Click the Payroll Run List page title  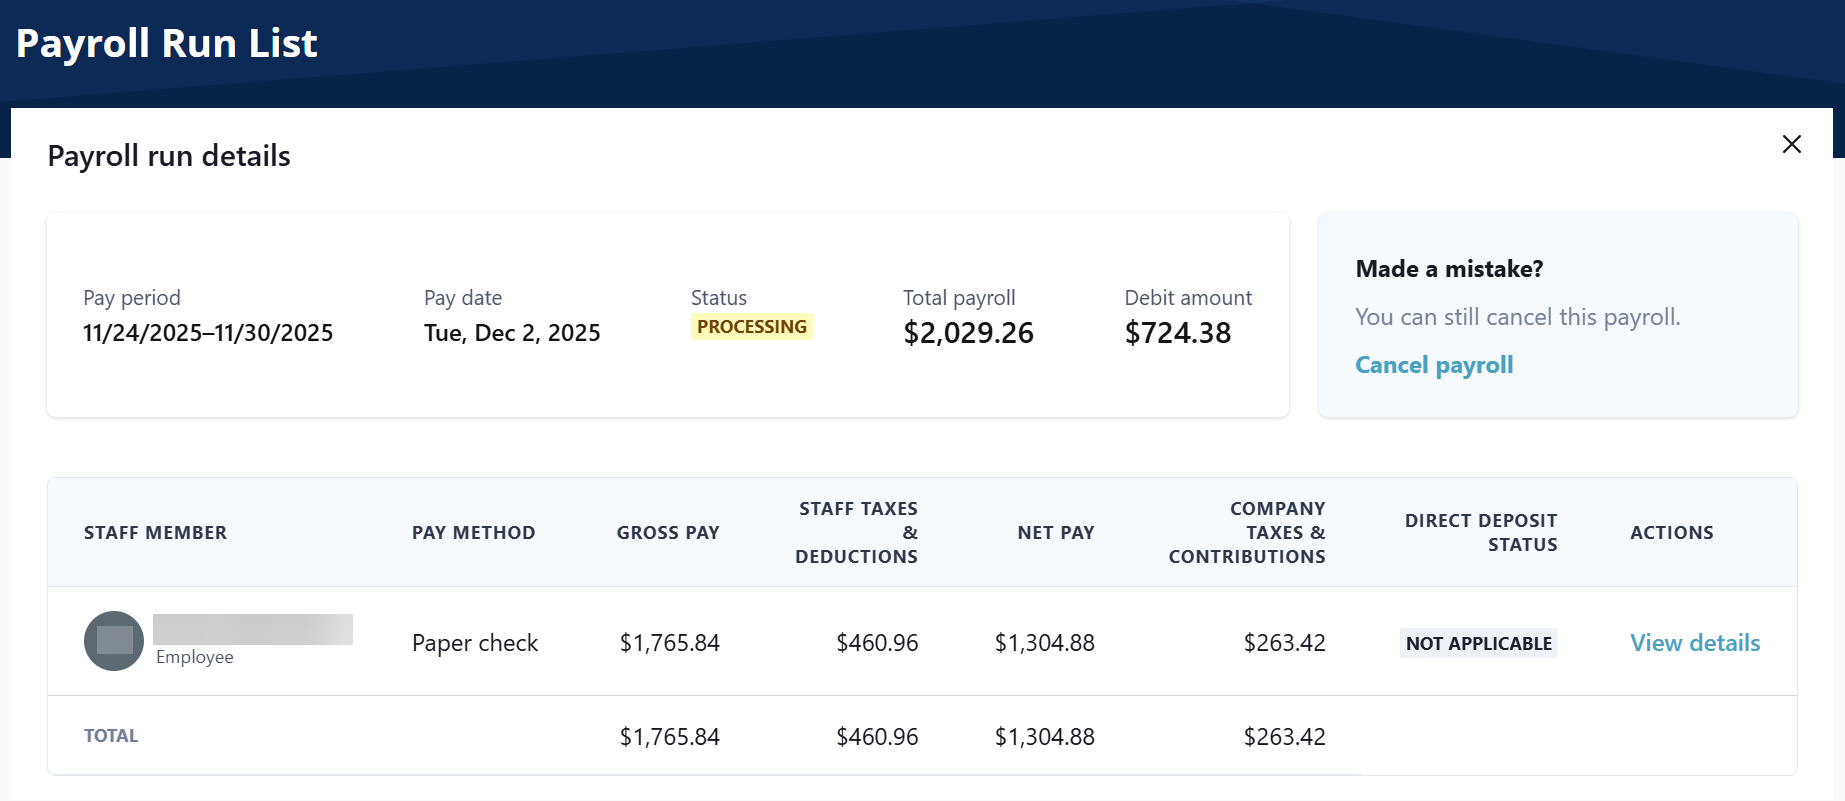pos(167,44)
